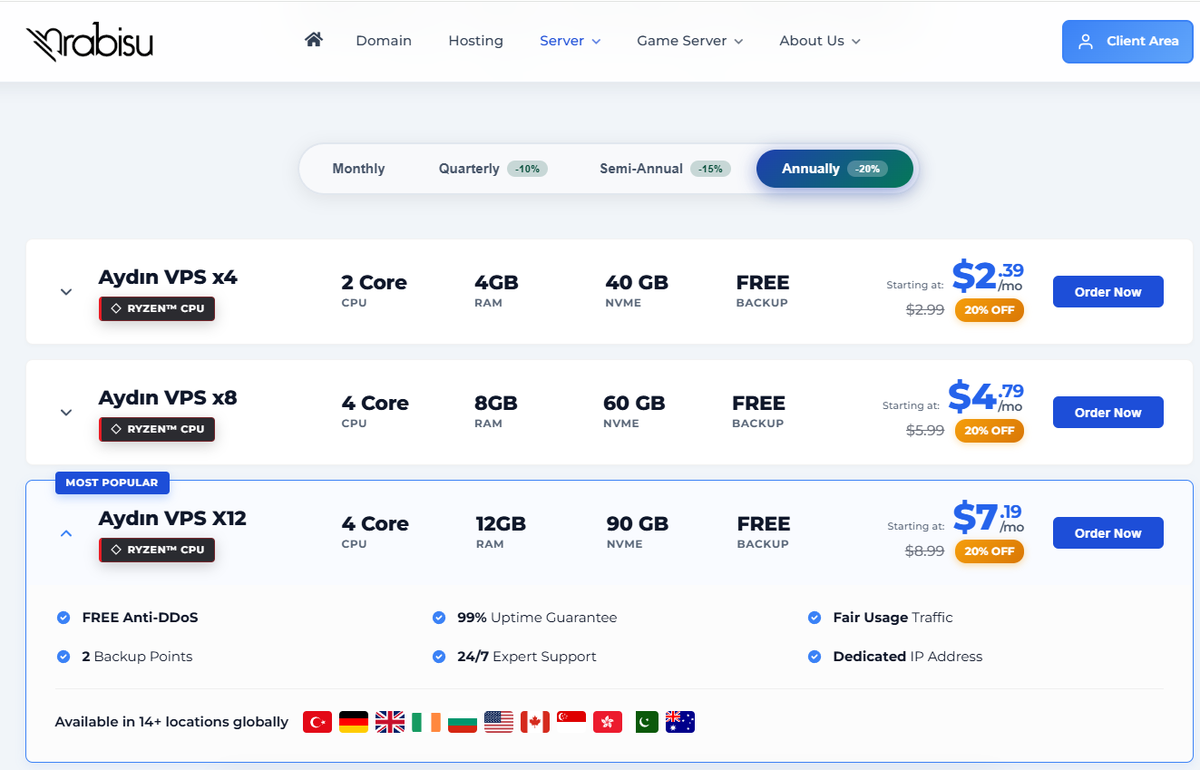Viewport: 1200px width, 770px height.
Task: Click the 90 GB NVME value
Action: click(638, 524)
